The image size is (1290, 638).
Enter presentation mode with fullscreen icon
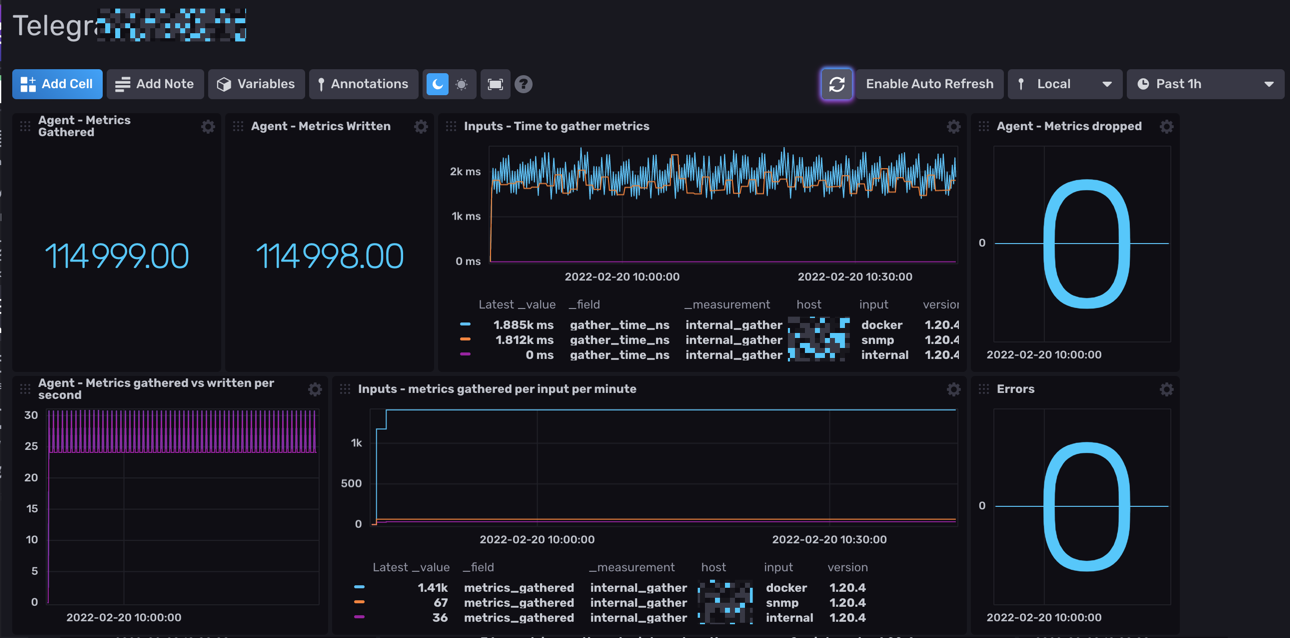(x=495, y=84)
